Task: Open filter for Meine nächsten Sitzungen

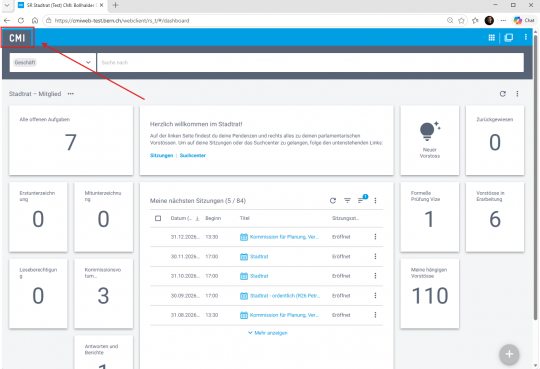Action: [x=347, y=201]
